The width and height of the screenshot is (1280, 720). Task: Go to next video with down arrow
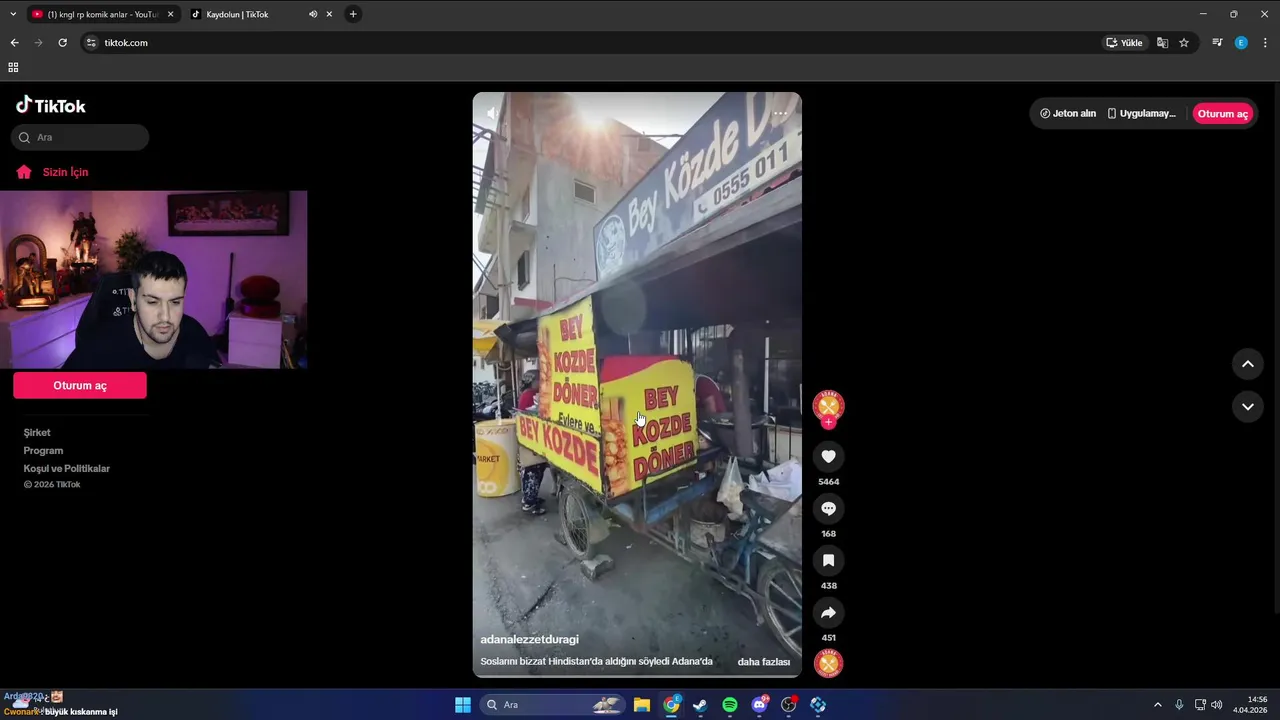click(x=1247, y=407)
